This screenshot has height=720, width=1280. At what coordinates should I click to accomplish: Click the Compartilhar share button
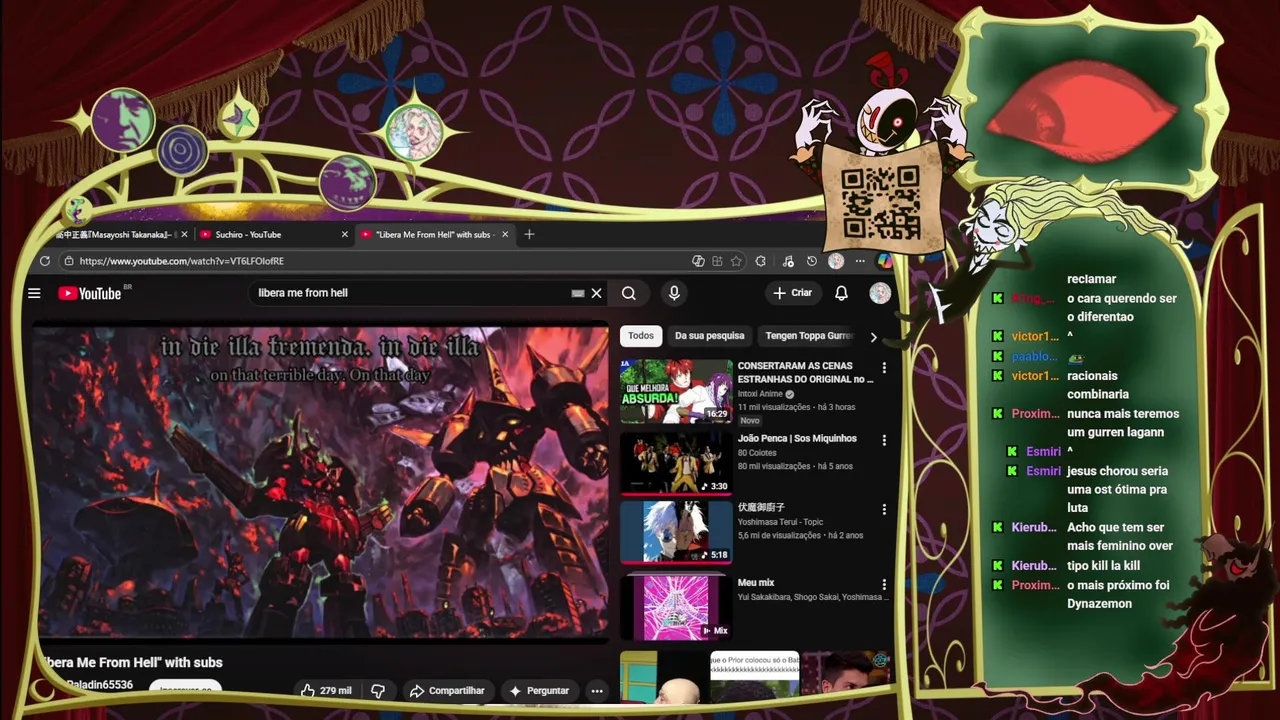446,691
